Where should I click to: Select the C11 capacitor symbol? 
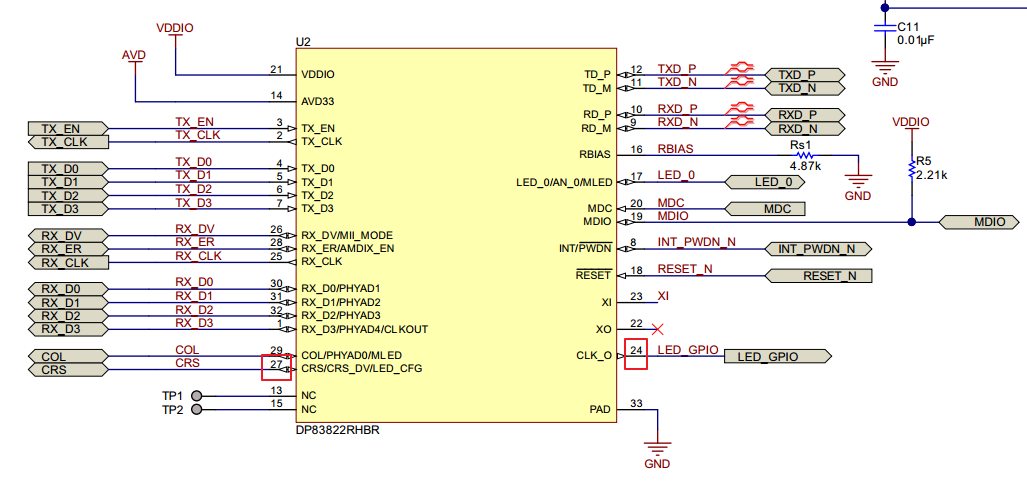[884, 28]
